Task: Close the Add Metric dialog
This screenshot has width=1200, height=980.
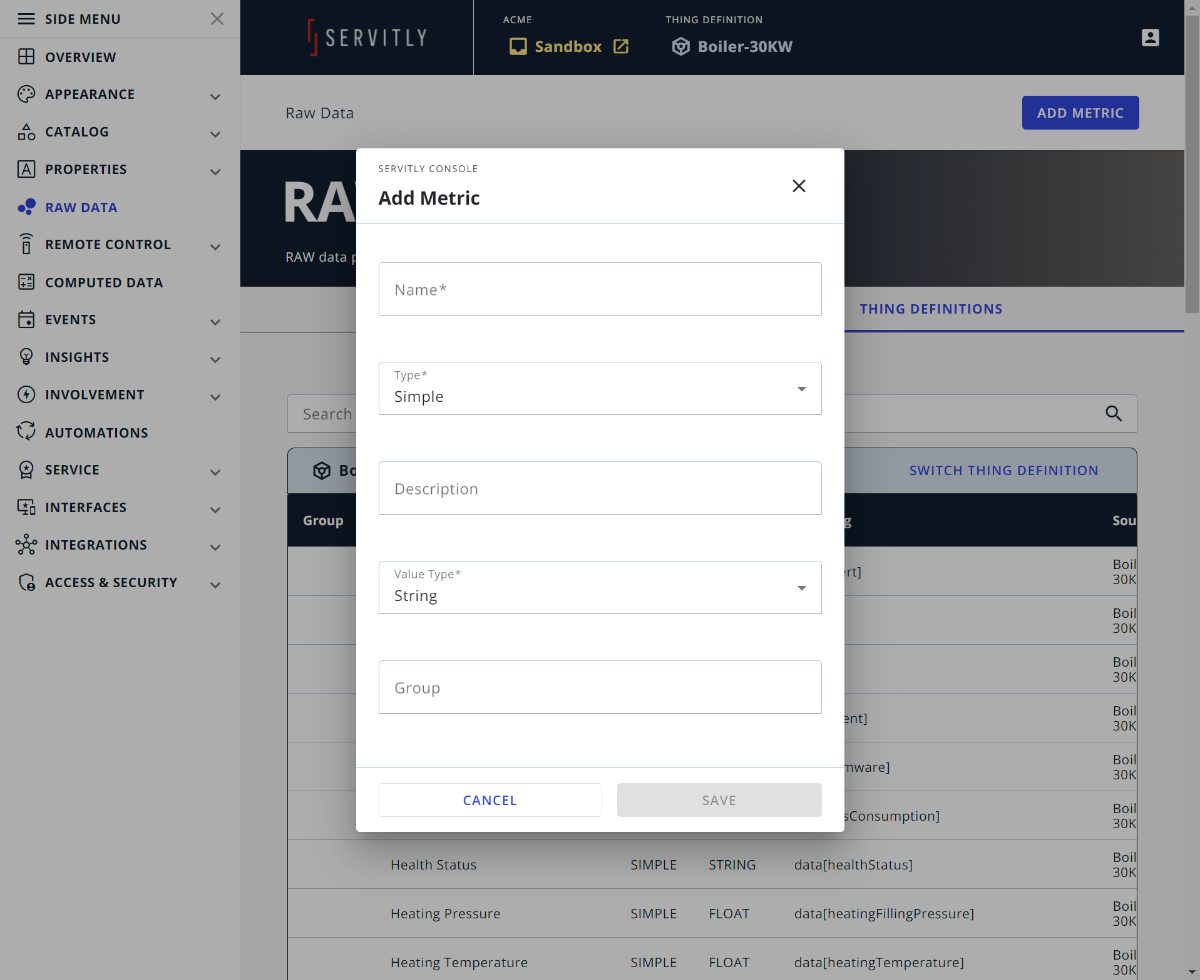Action: [x=798, y=186]
